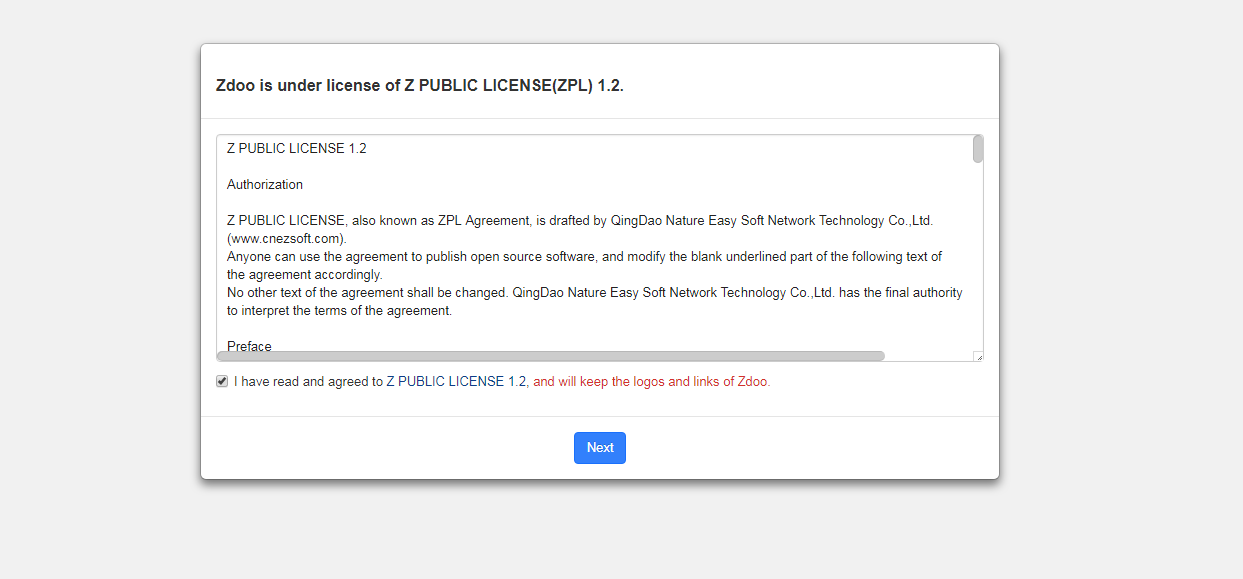Click the first line 'Z PUBLIC LICENSE 1.2' in textarea
Viewport: 1243px width, 579px height.
(x=297, y=149)
